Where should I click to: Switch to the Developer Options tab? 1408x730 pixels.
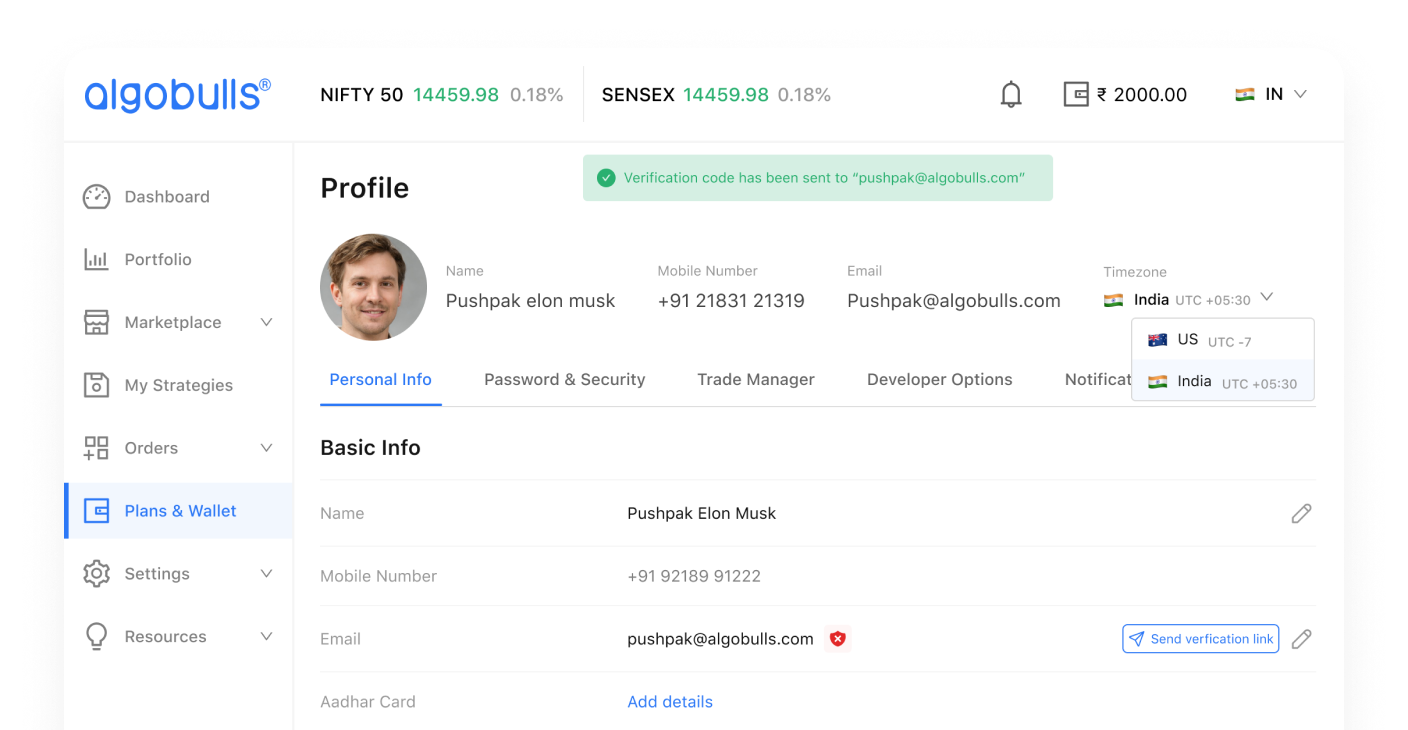point(940,380)
